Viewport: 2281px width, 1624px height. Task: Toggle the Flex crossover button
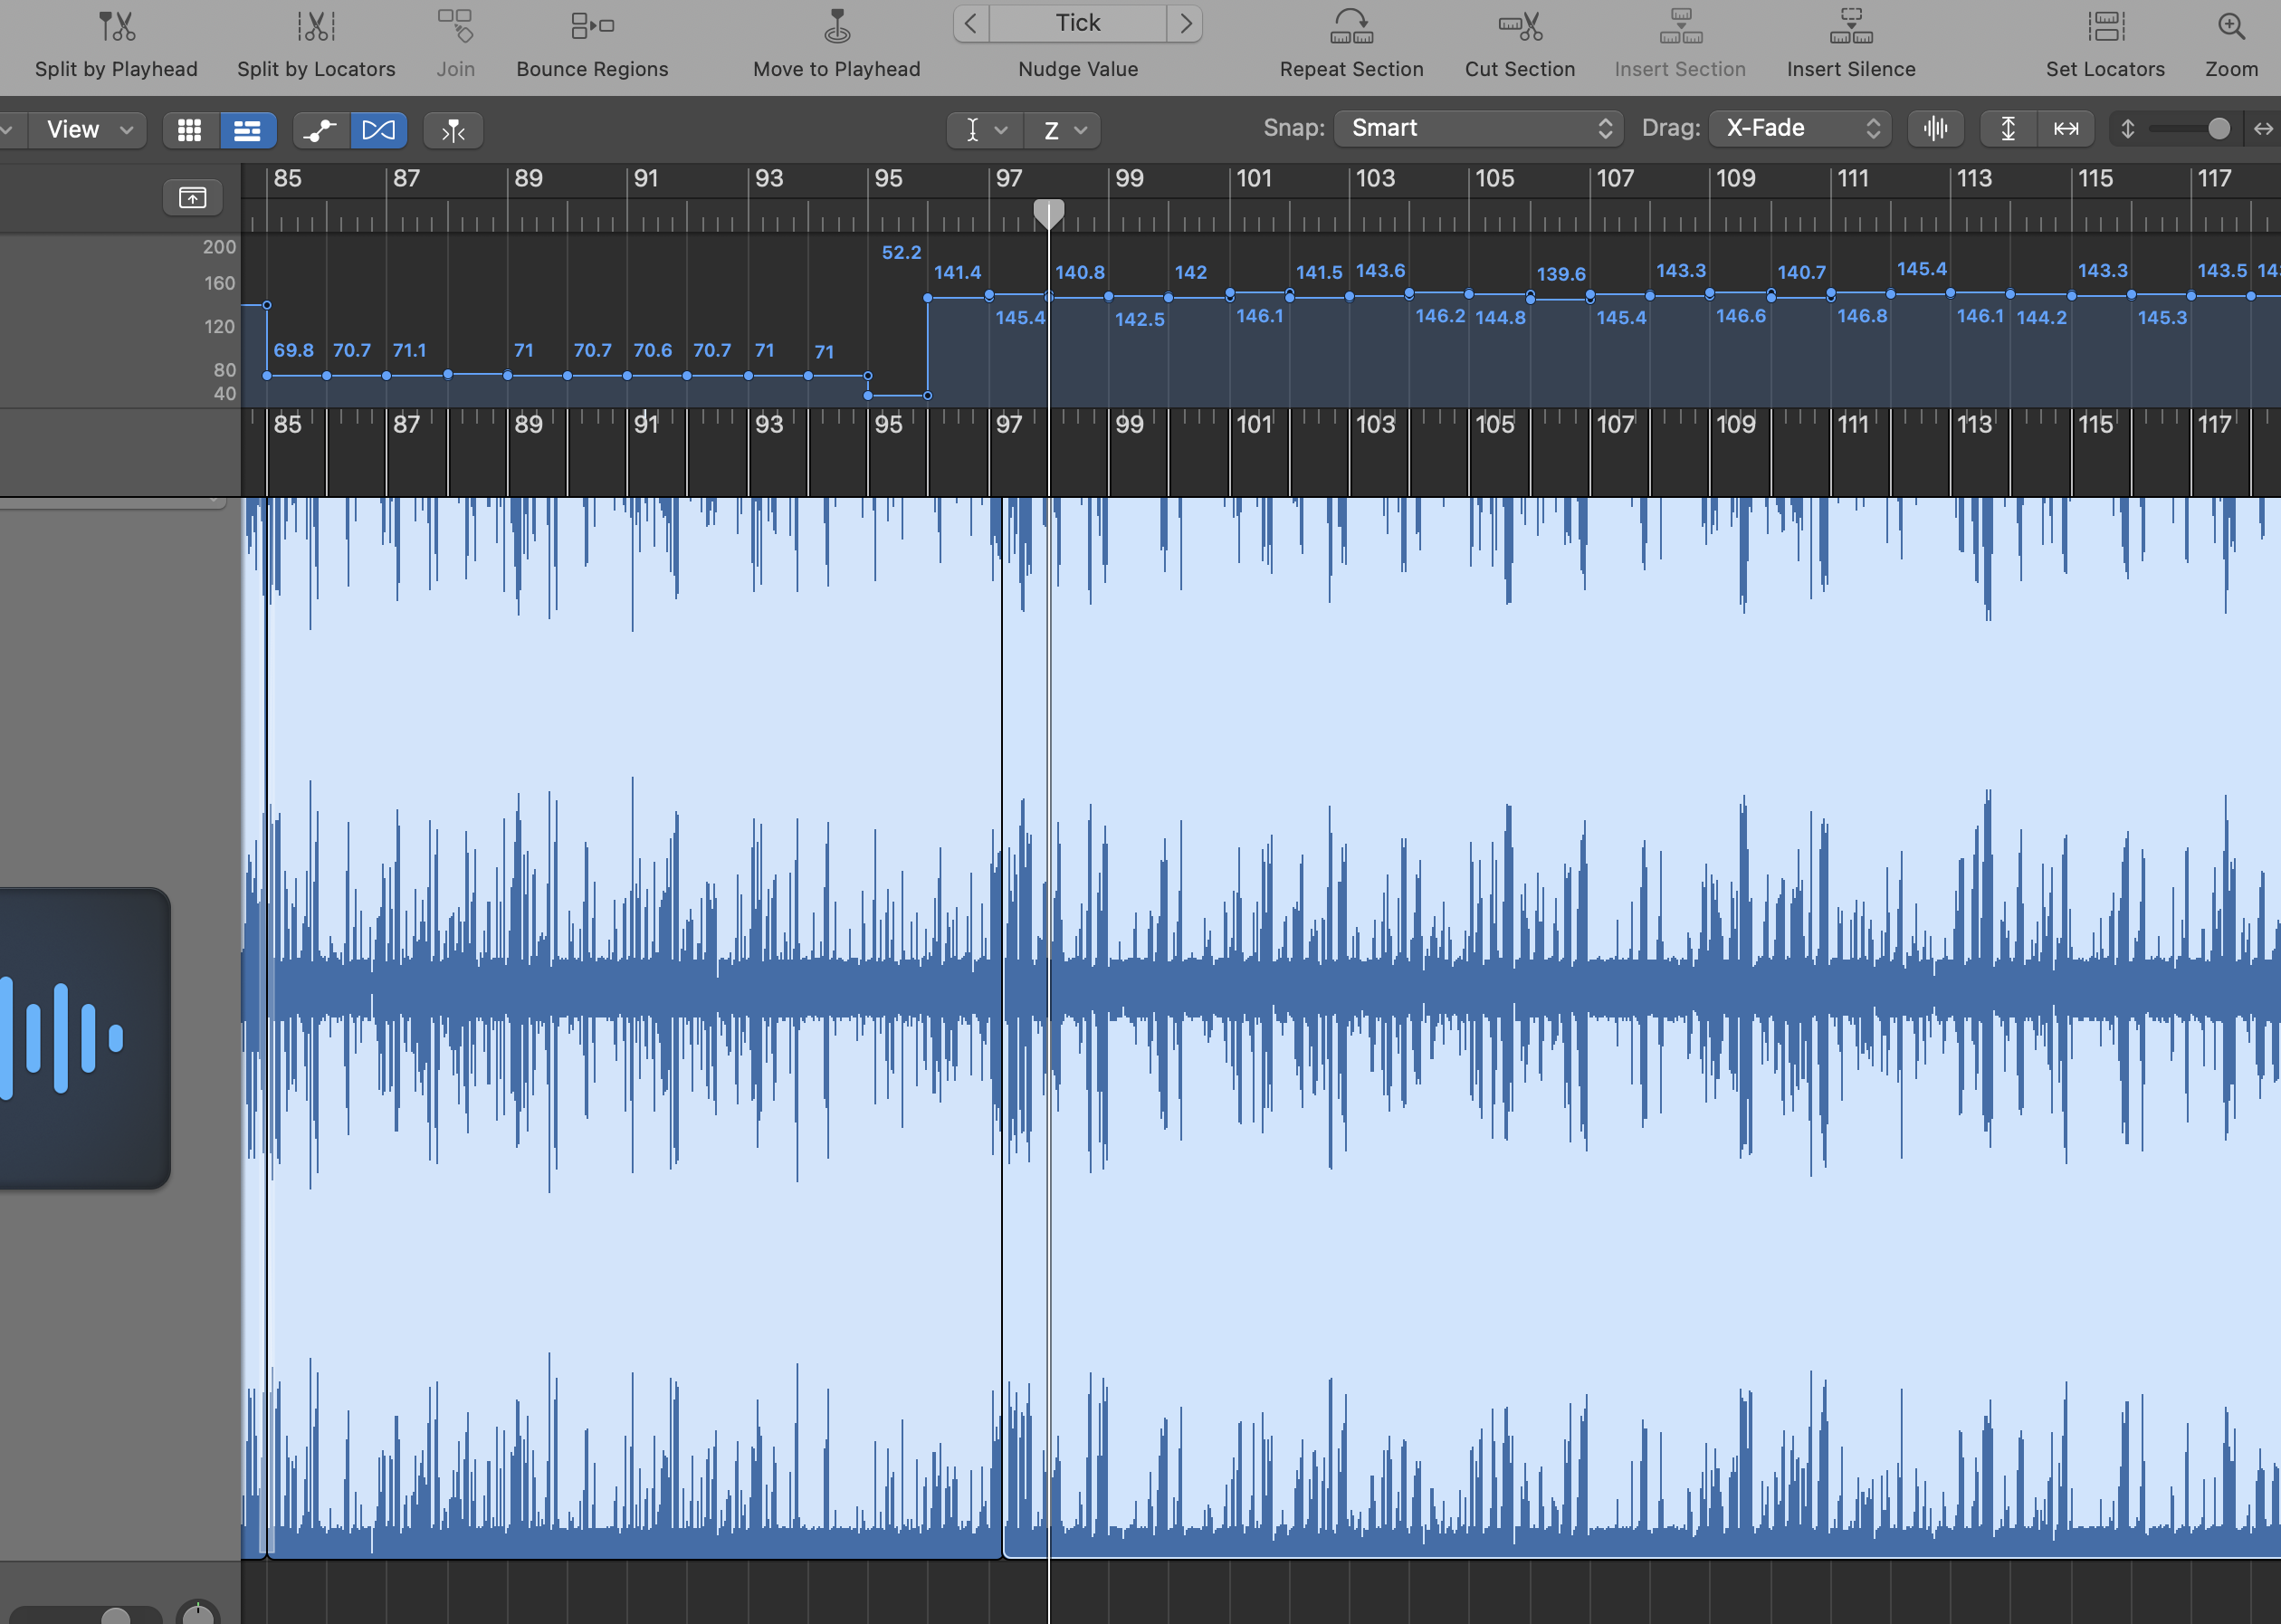(x=378, y=130)
